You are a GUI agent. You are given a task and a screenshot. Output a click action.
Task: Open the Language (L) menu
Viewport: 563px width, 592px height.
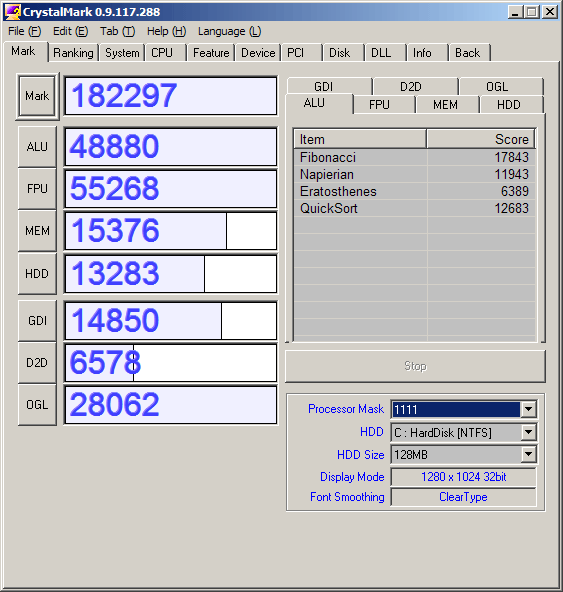229,31
